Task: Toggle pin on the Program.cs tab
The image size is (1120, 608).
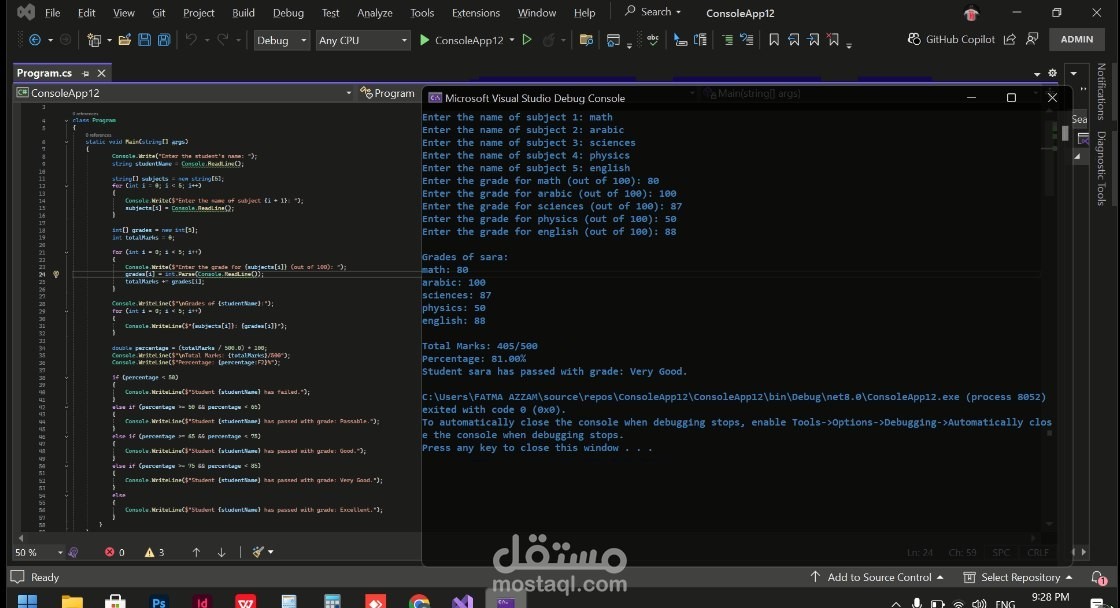Action: pyautogui.click(x=86, y=73)
